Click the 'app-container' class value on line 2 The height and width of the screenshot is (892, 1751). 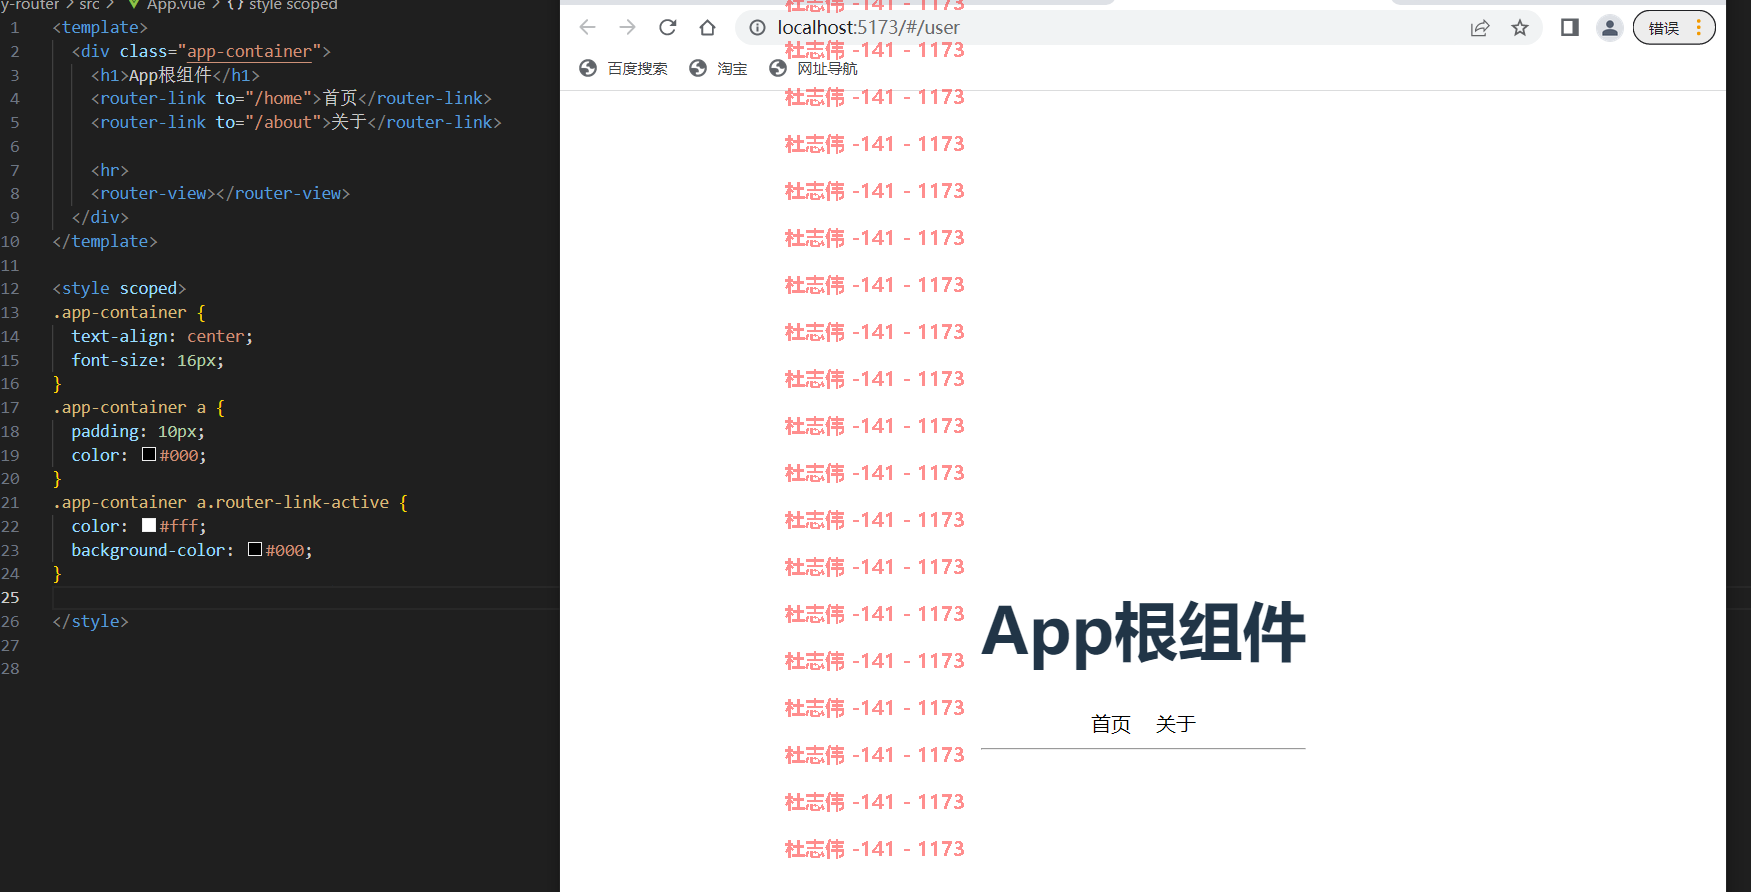(x=250, y=51)
